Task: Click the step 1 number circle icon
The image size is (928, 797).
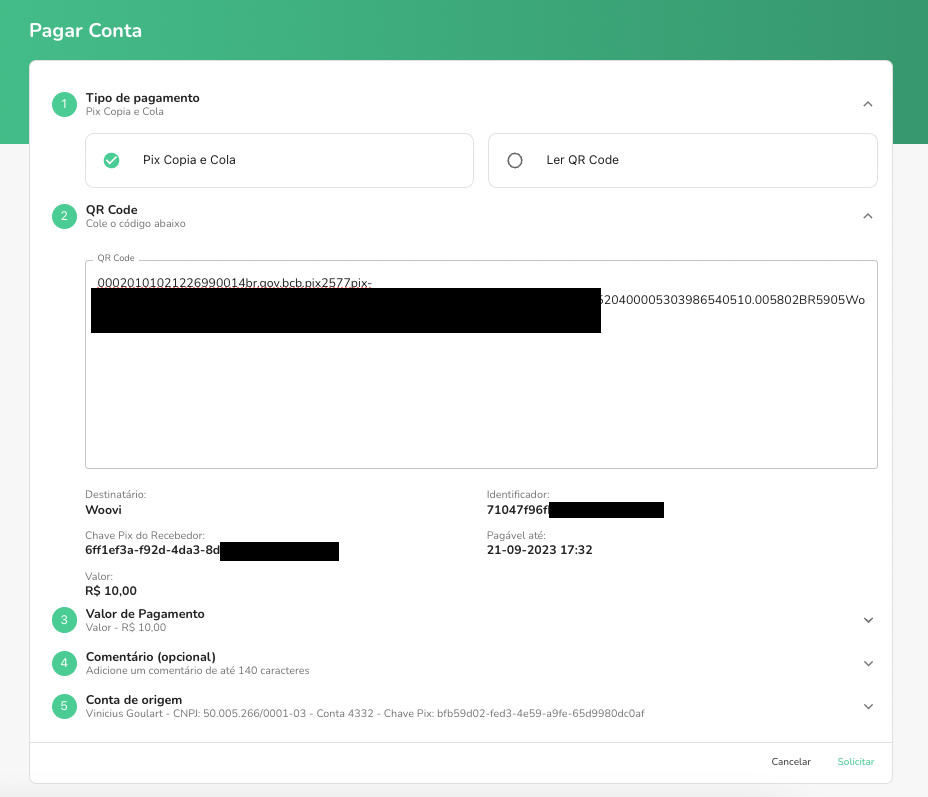Action: coord(64,104)
